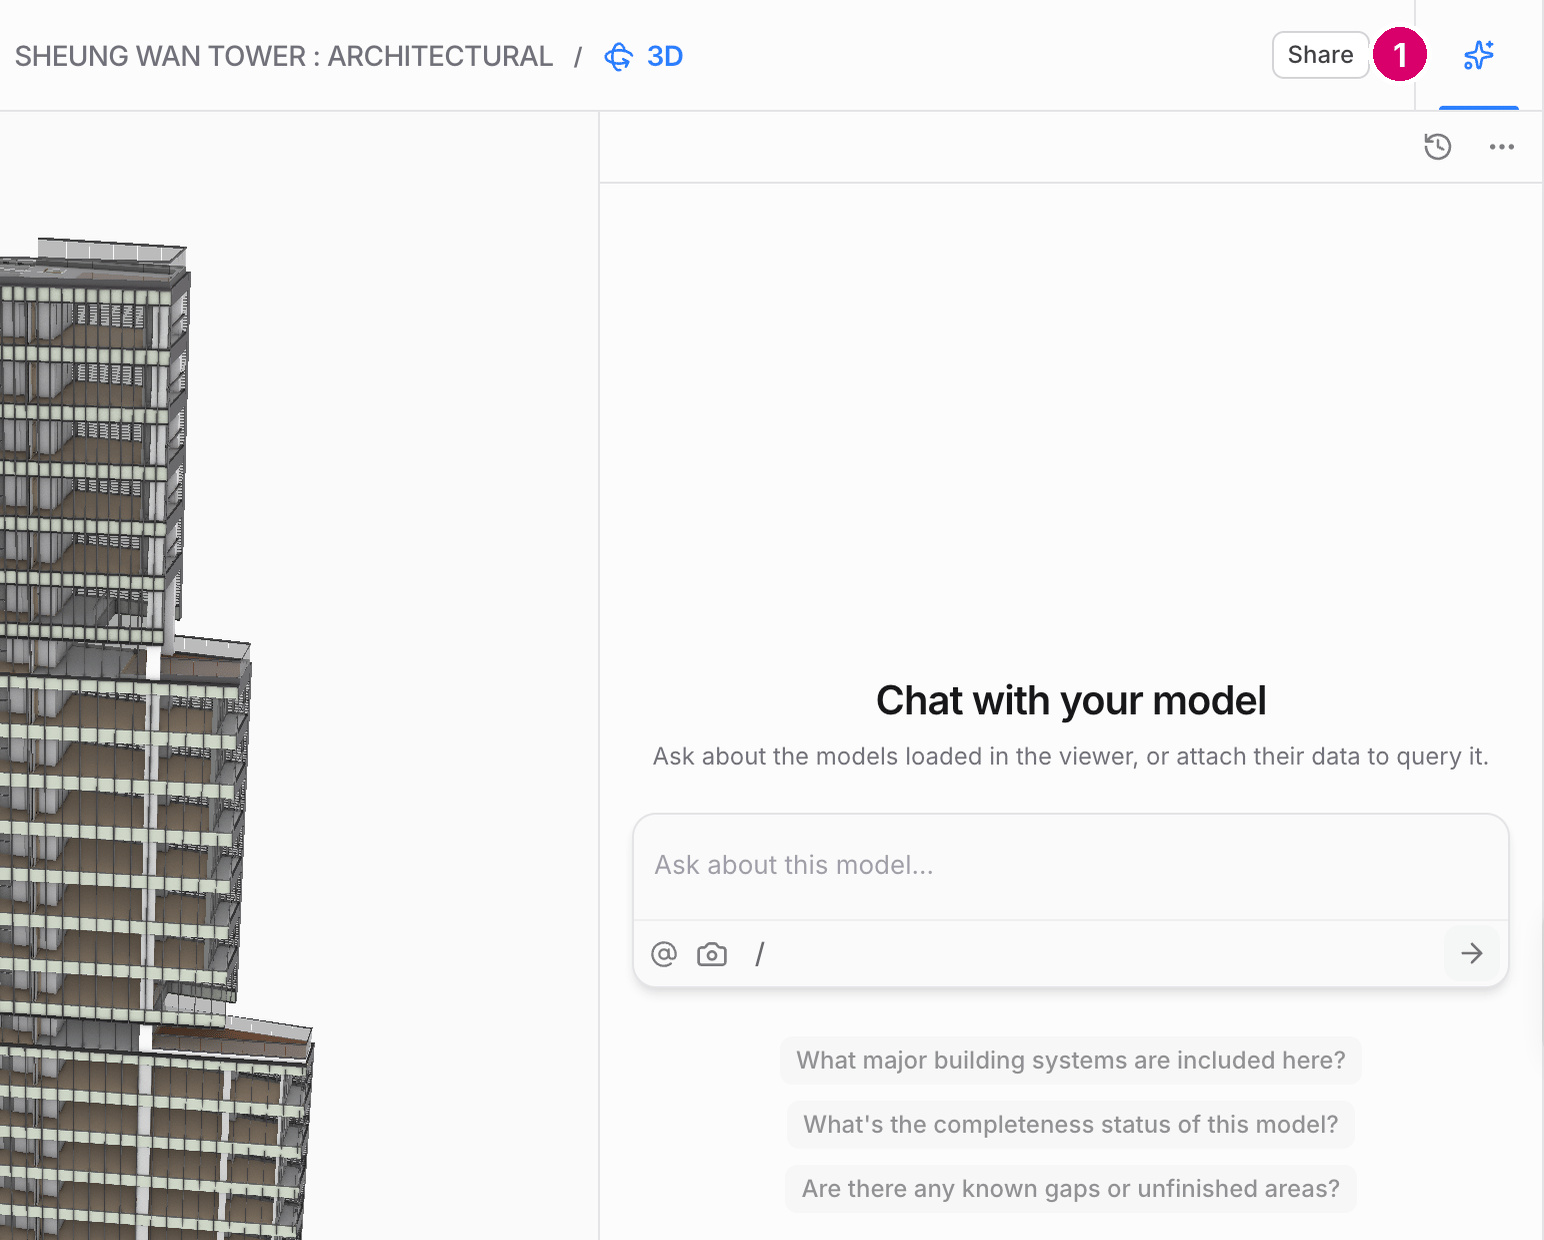This screenshot has height=1240, width=1544.
Task: Open the AI sparkle chat panel tab
Action: [x=1479, y=55]
